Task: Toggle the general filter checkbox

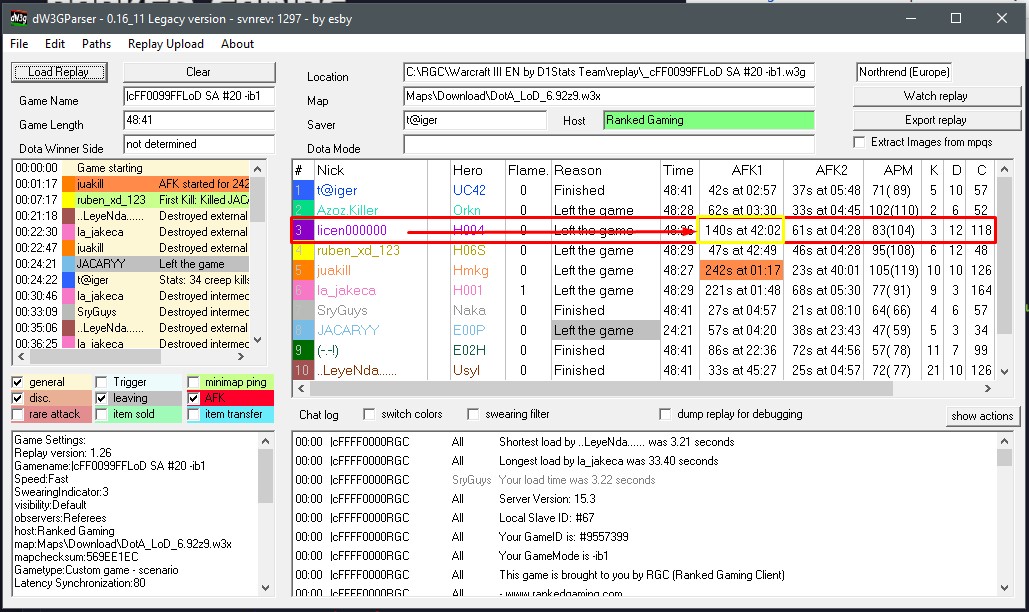Action: pos(18,382)
